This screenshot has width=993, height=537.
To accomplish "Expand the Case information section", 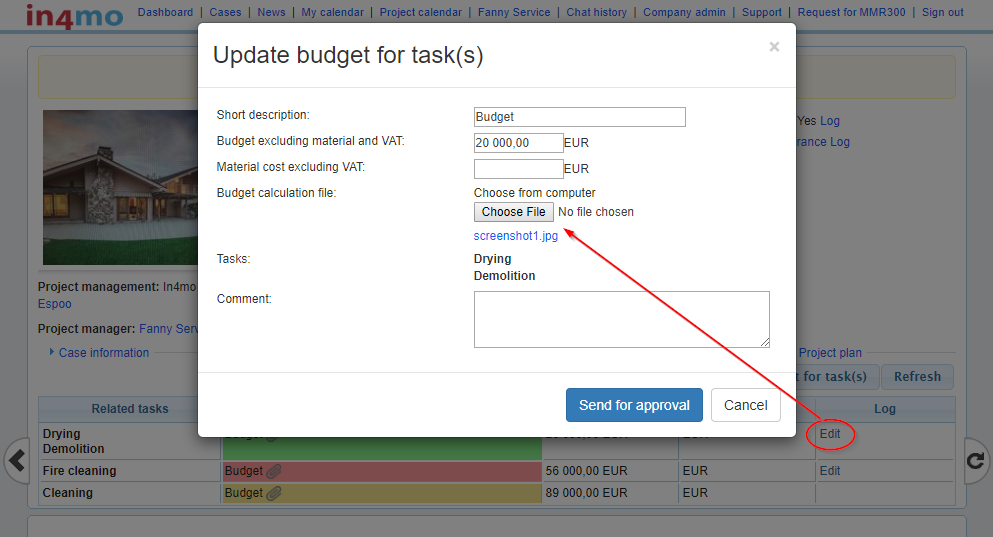I will coord(103,353).
